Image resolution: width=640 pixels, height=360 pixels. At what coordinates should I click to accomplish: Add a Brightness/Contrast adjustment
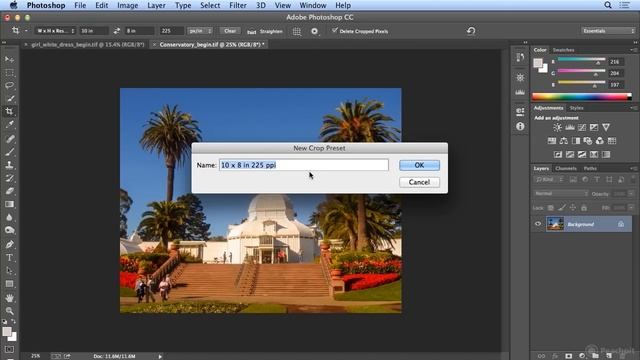click(x=557, y=127)
